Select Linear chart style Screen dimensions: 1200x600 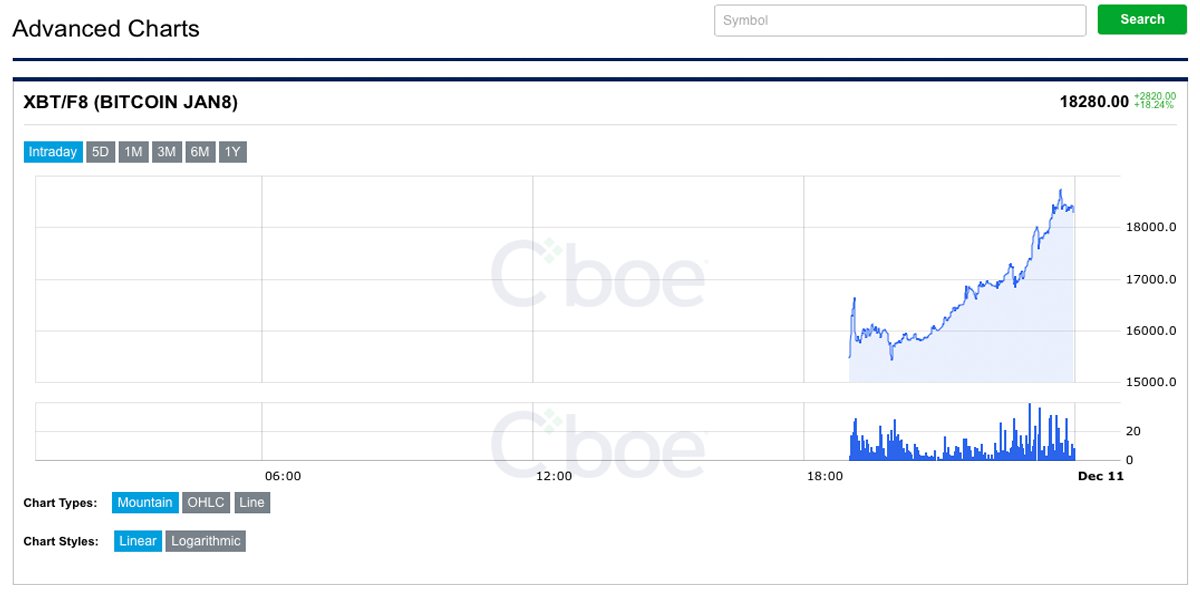(x=137, y=540)
